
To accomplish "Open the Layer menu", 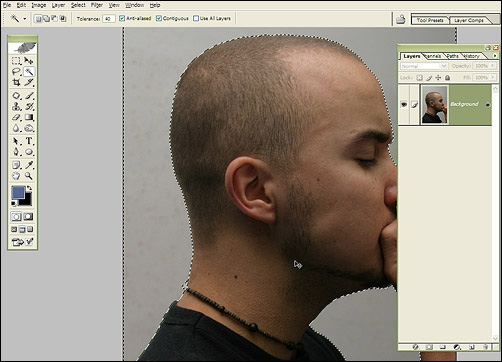I will pos(58,5).
